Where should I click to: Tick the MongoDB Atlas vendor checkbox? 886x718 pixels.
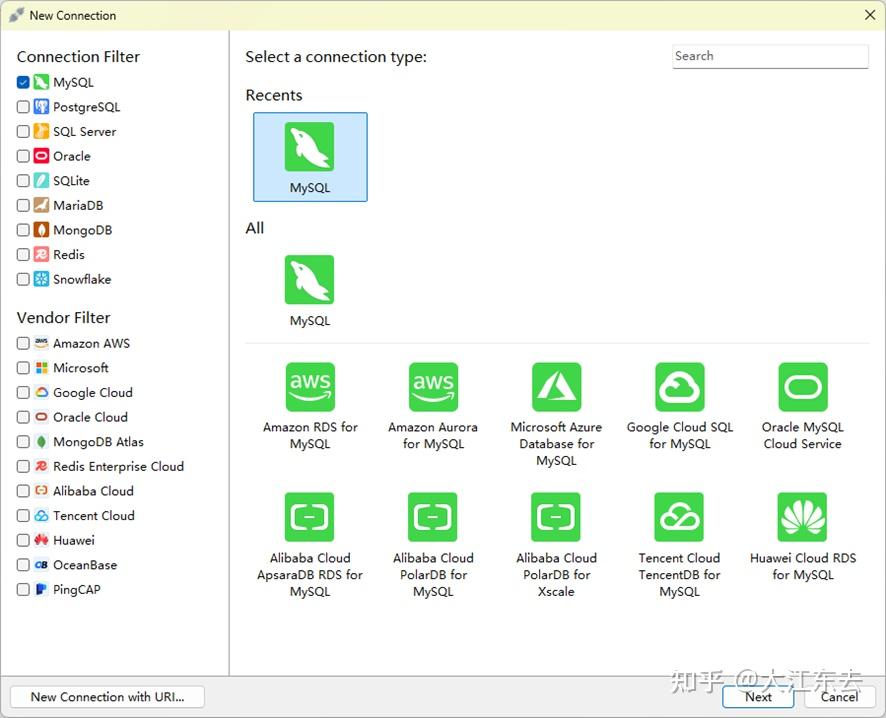(23, 442)
